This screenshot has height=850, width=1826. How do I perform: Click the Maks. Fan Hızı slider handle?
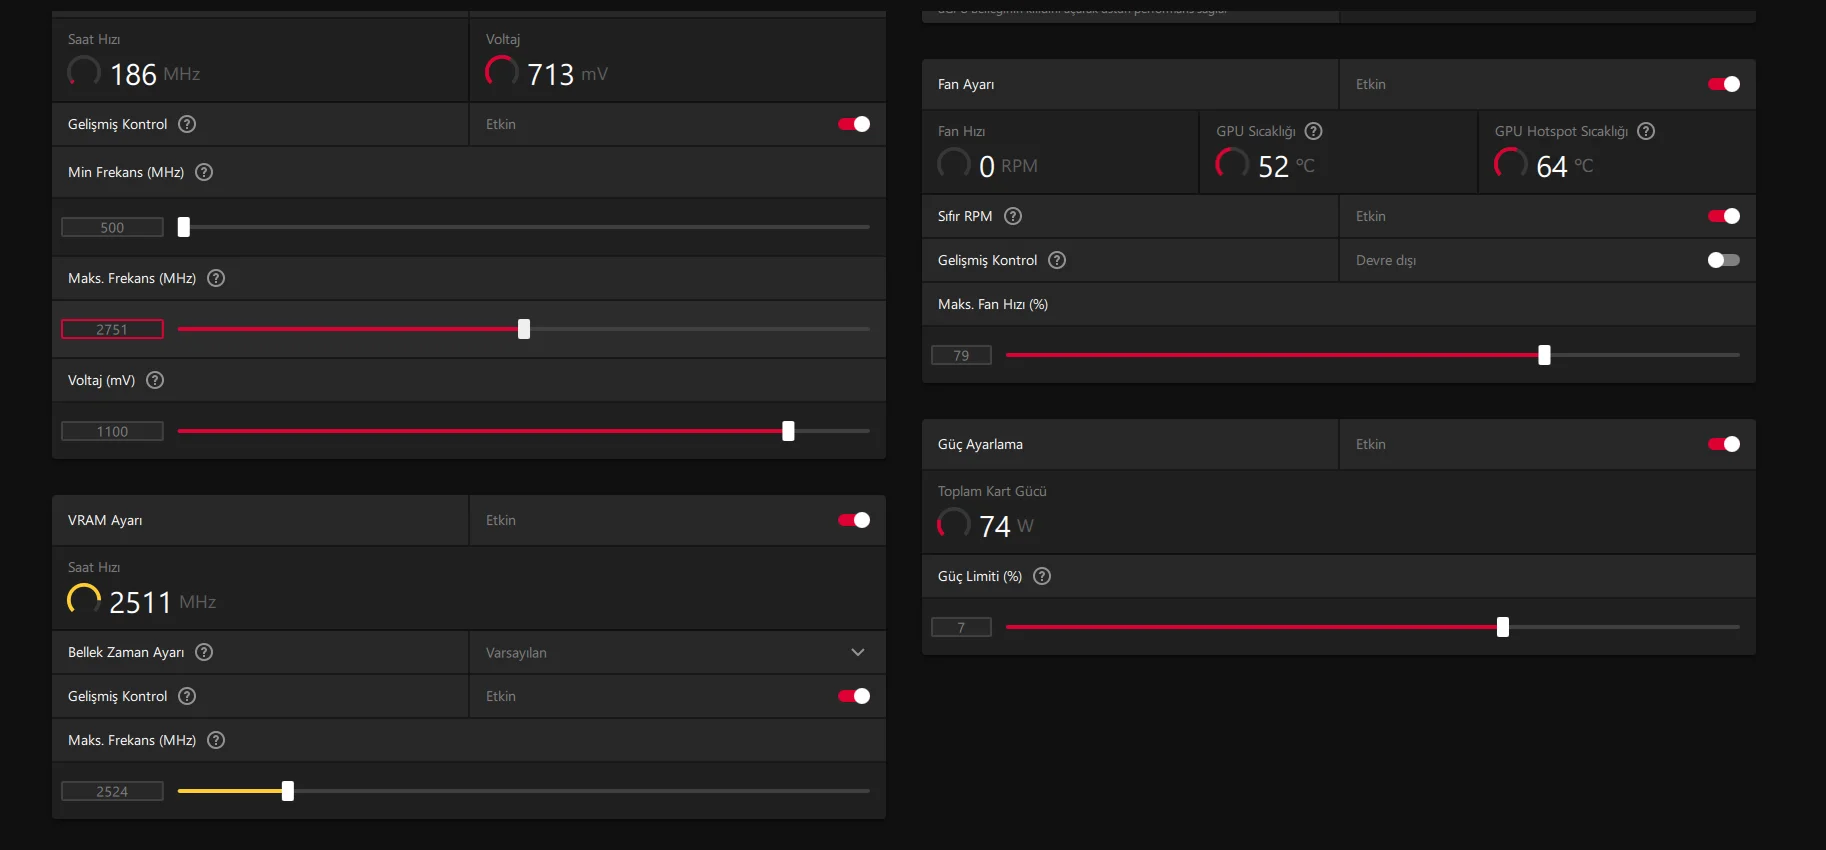click(1544, 355)
